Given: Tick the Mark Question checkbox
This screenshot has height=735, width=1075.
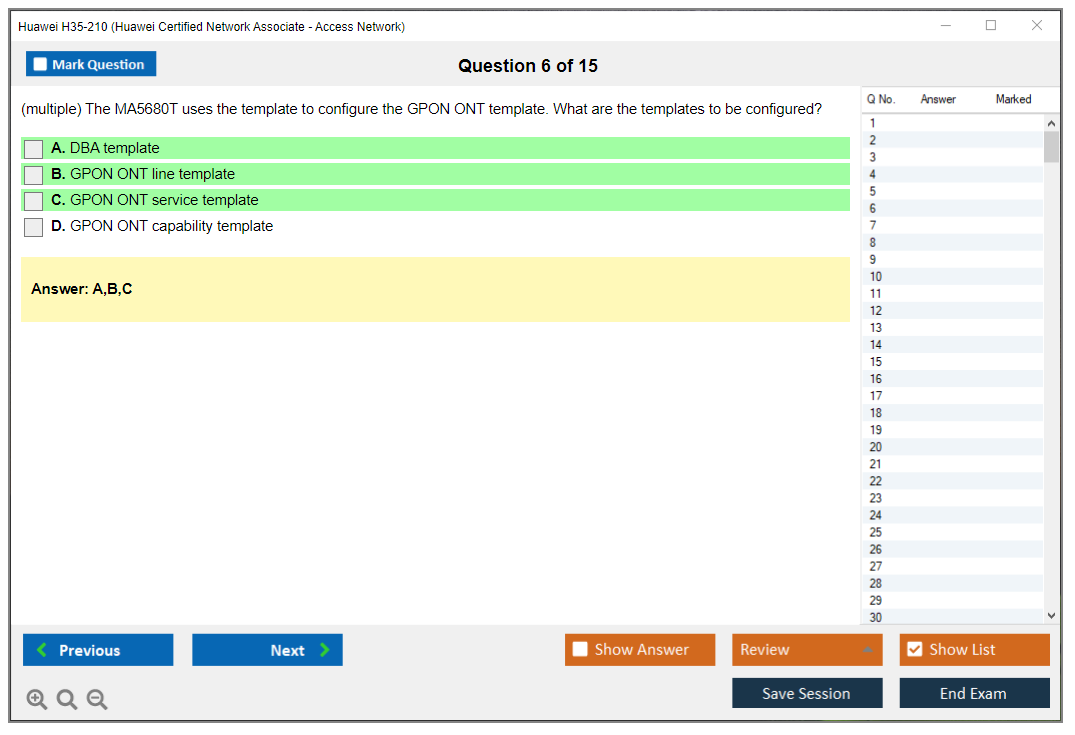Looking at the screenshot, I should [x=40, y=64].
